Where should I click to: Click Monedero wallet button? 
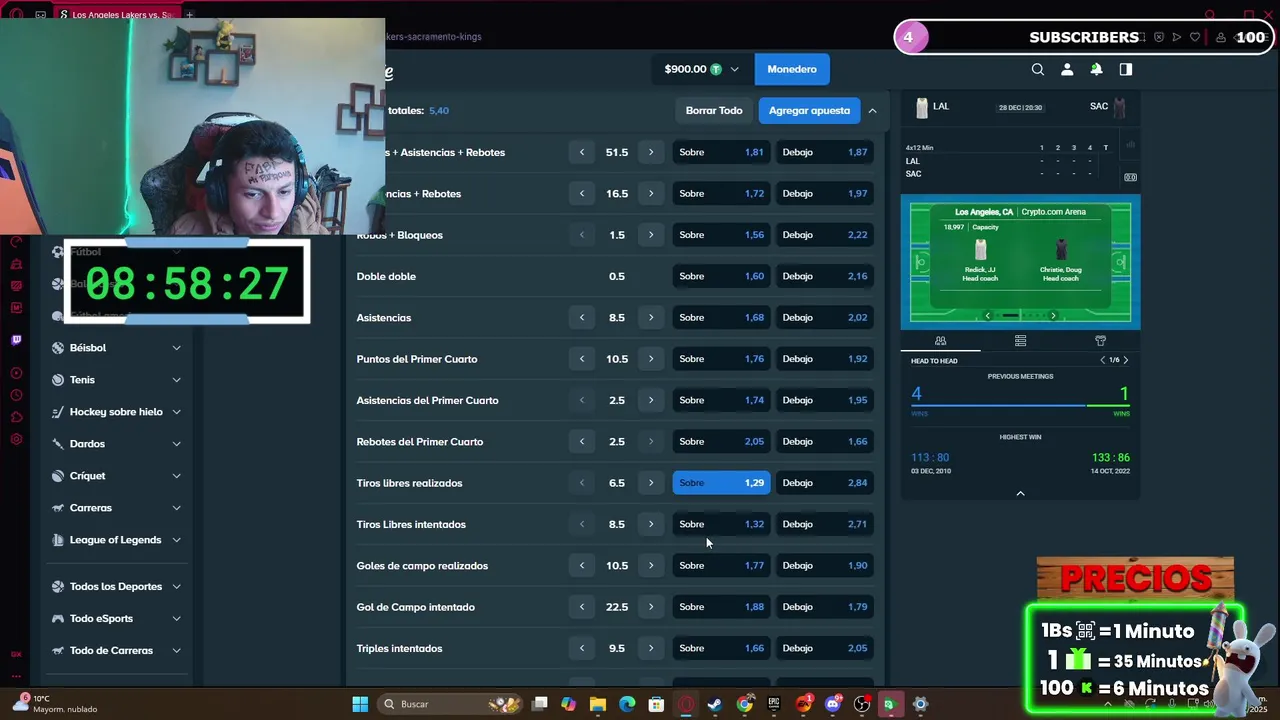coord(792,69)
